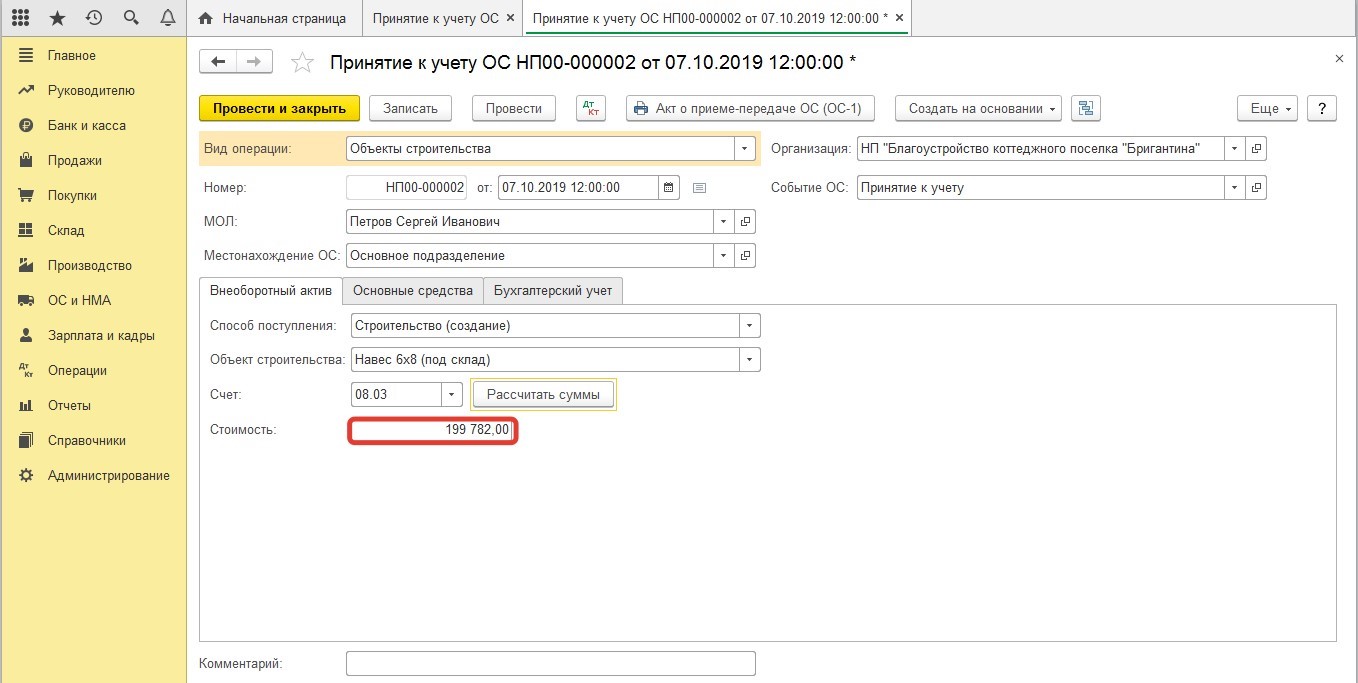Close the Принятие к учету ОС tab
This screenshot has width=1358, height=683.
pos(511,19)
